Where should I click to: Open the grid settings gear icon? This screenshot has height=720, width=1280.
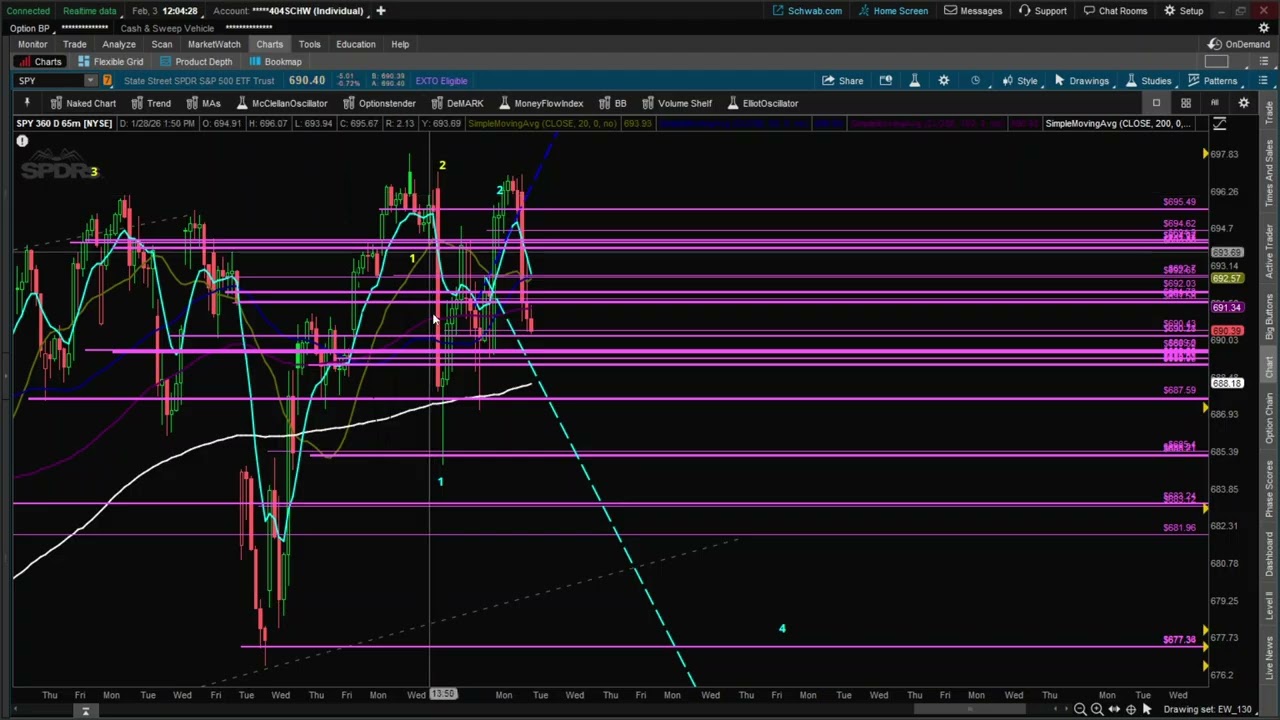pyautogui.click(x=1244, y=103)
